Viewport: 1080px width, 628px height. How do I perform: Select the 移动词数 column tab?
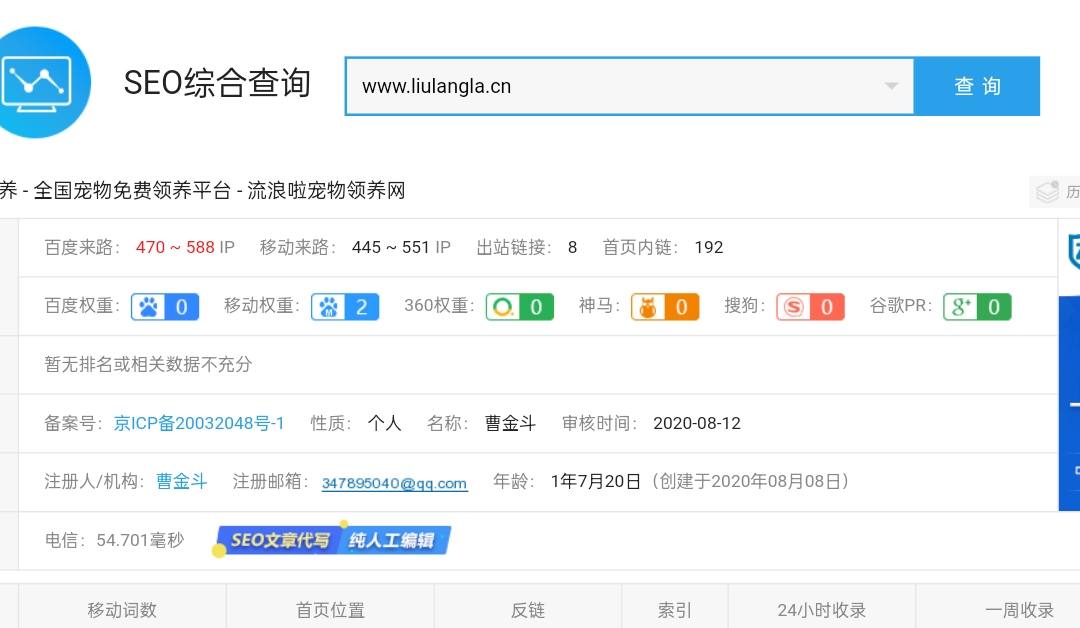pos(122,610)
